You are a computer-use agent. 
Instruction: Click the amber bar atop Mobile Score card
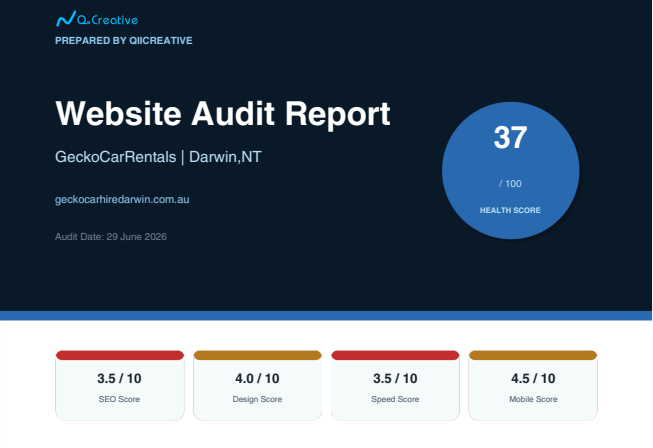tap(533, 355)
